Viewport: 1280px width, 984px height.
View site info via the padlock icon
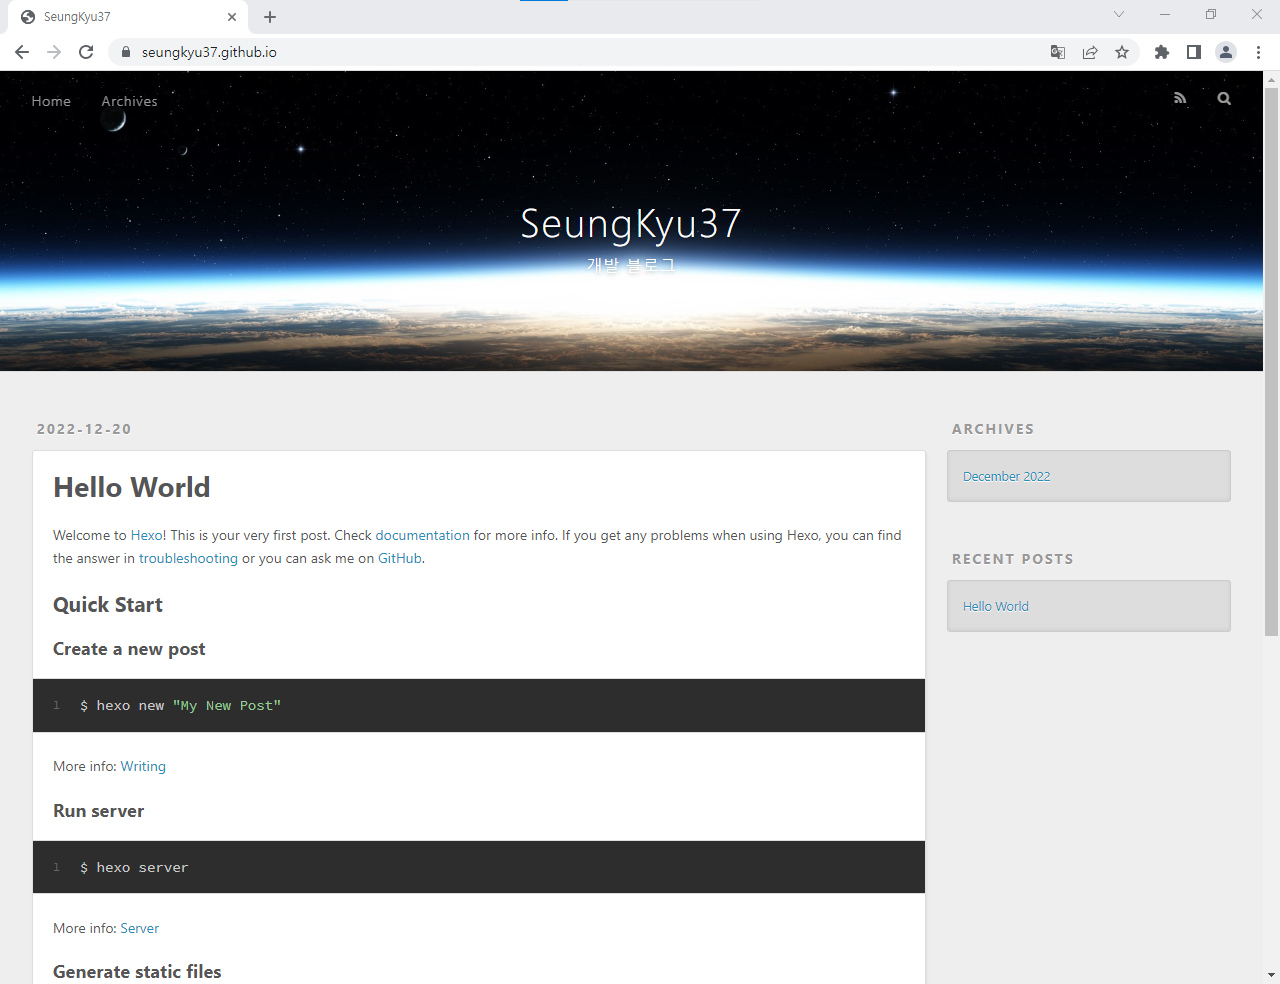126,52
